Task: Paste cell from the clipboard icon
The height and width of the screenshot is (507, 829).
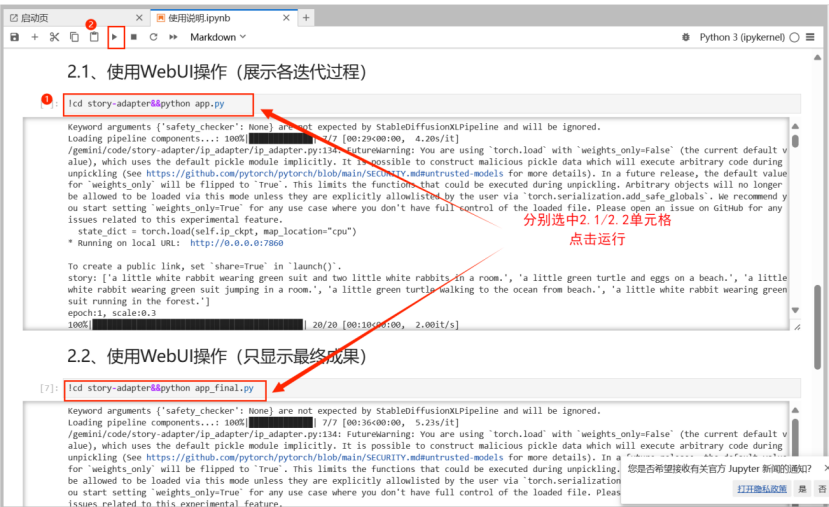Action: point(94,37)
